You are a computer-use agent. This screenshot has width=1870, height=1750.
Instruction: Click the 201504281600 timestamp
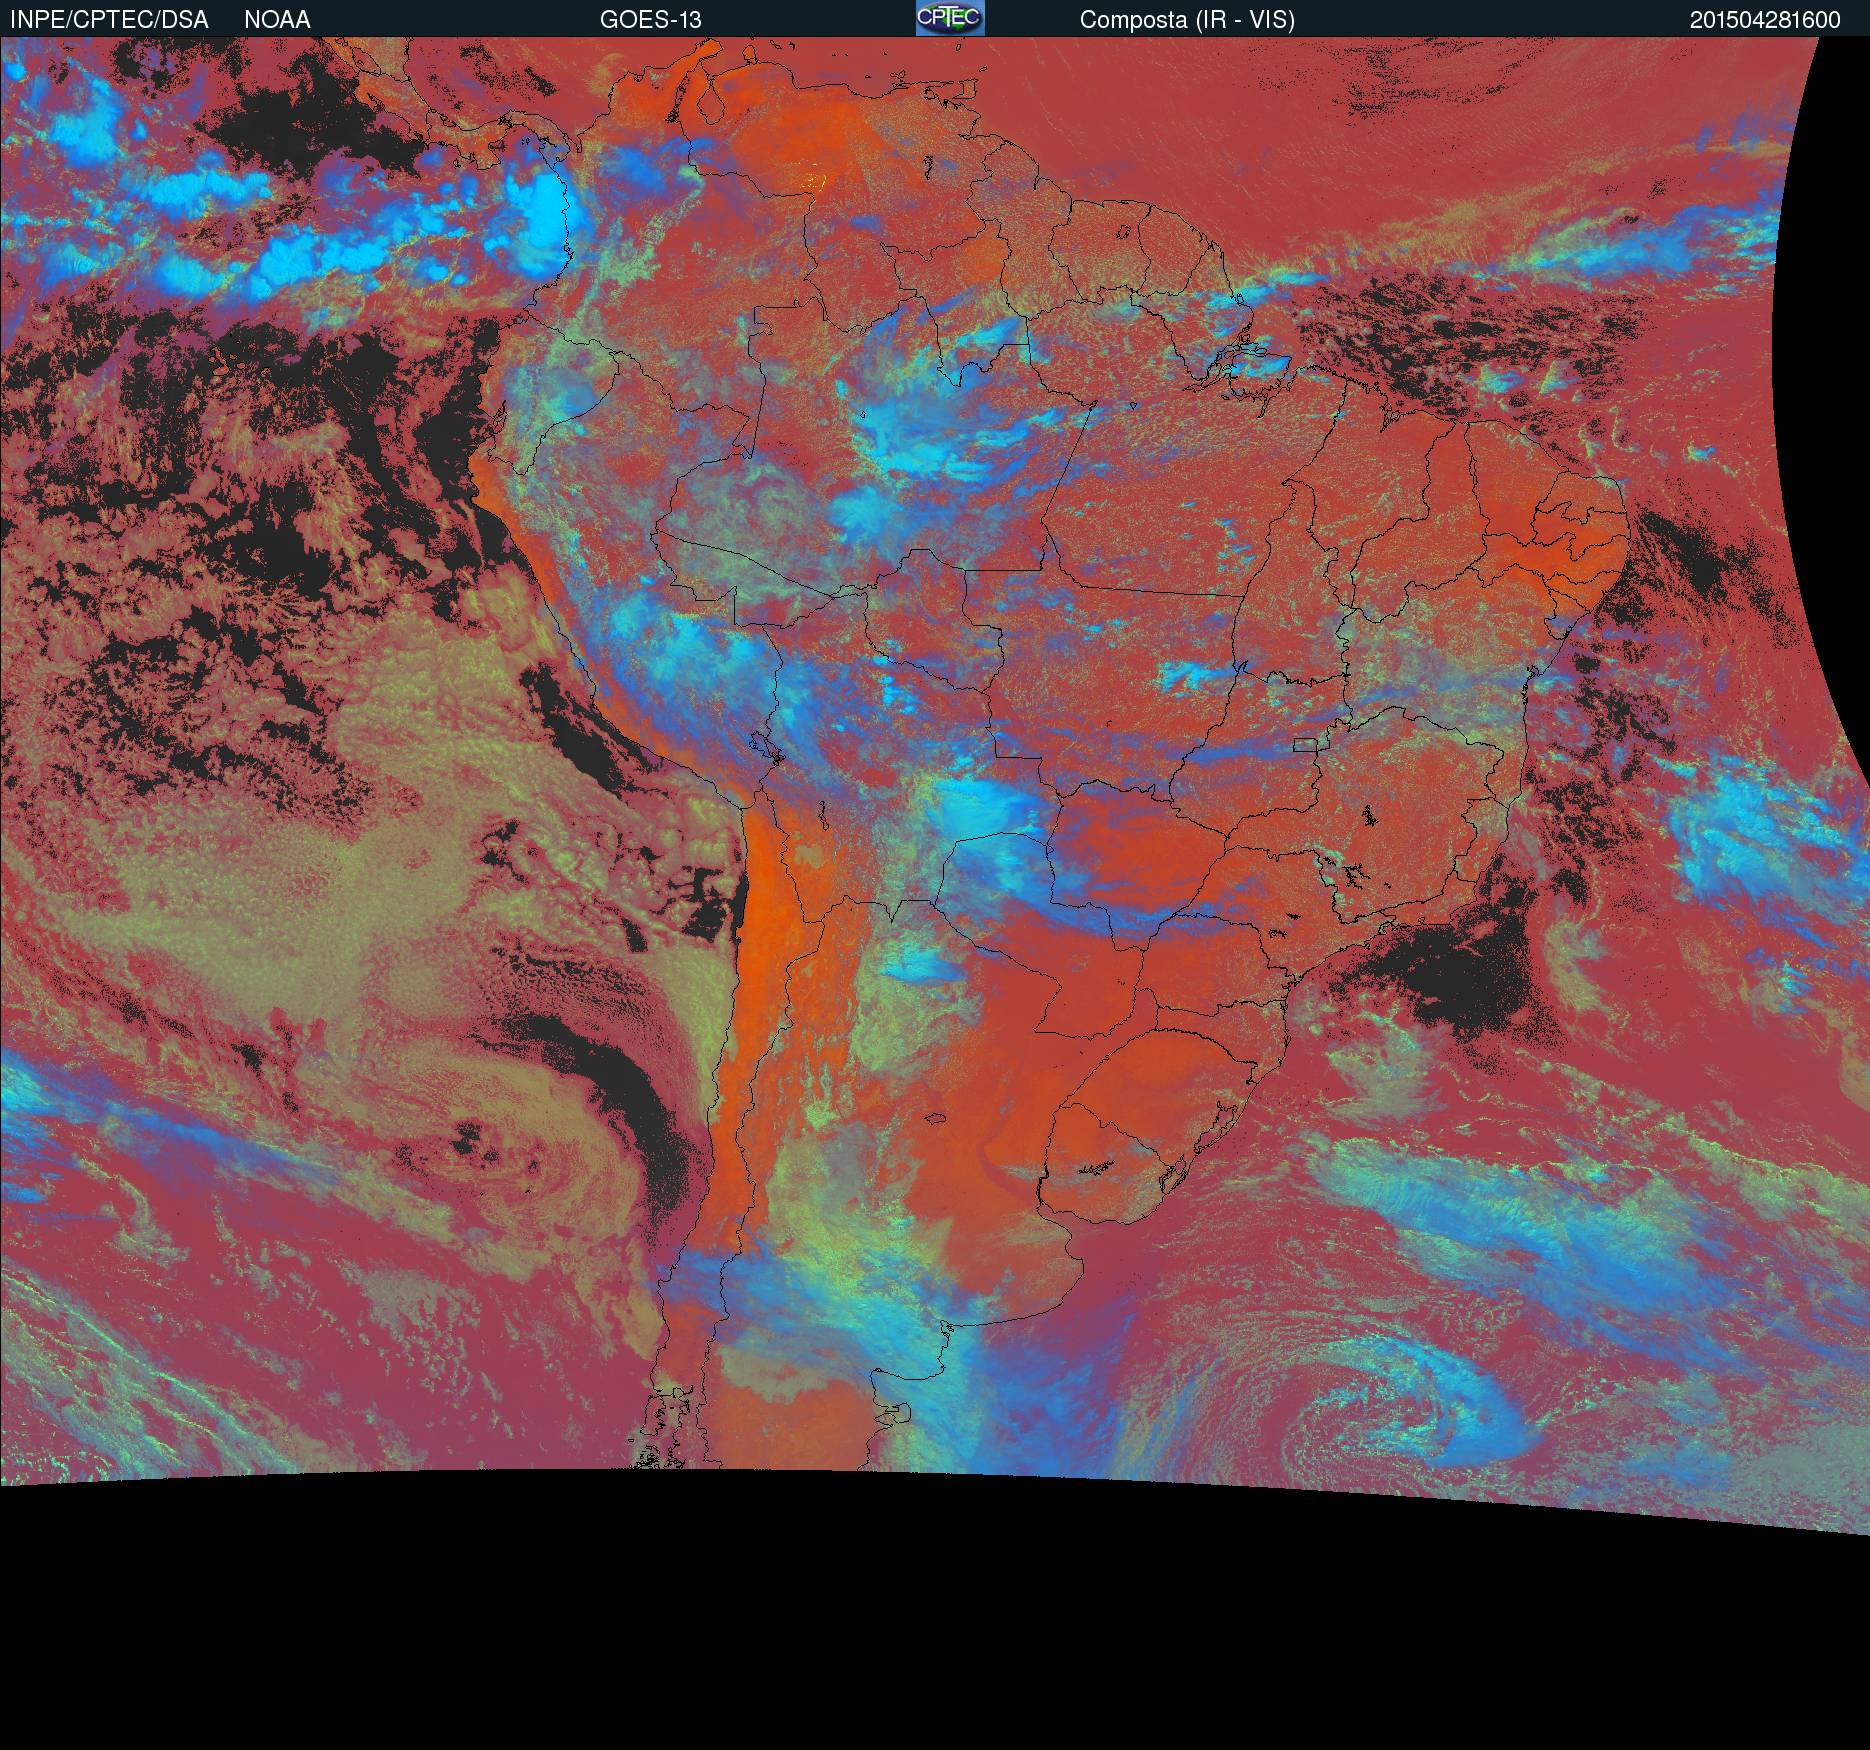coord(1765,20)
